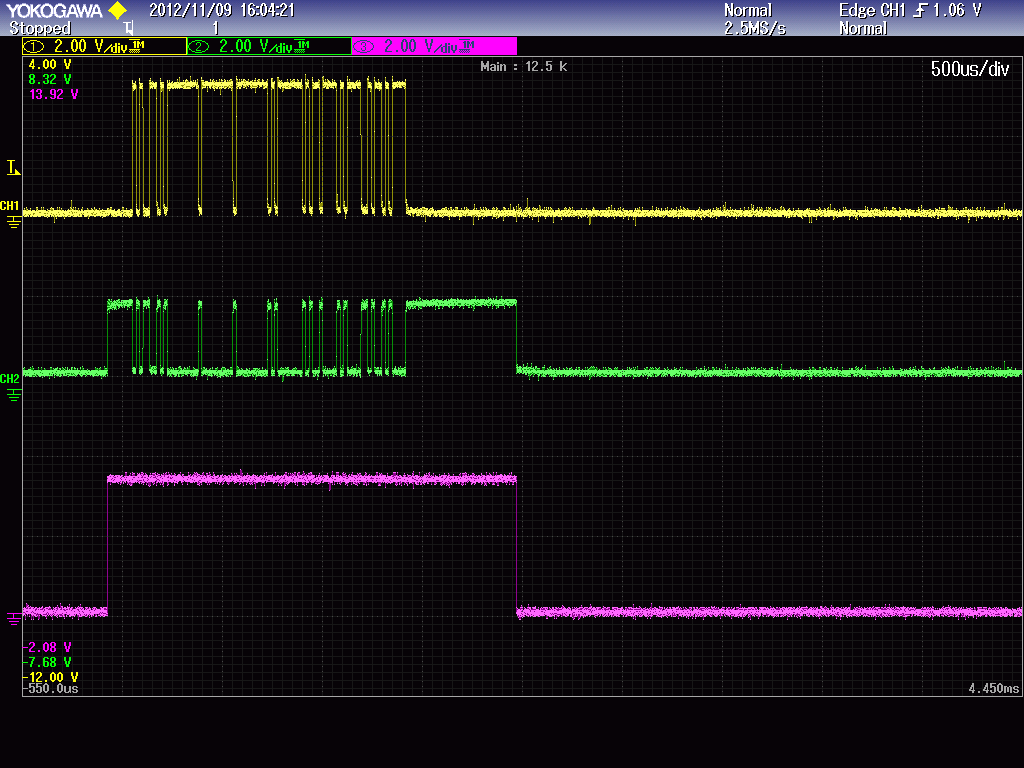This screenshot has width=1024, height=768.
Task: Click the magenta -2.08 V lower scale value
Action: pyautogui.click(x=48, y=647)
